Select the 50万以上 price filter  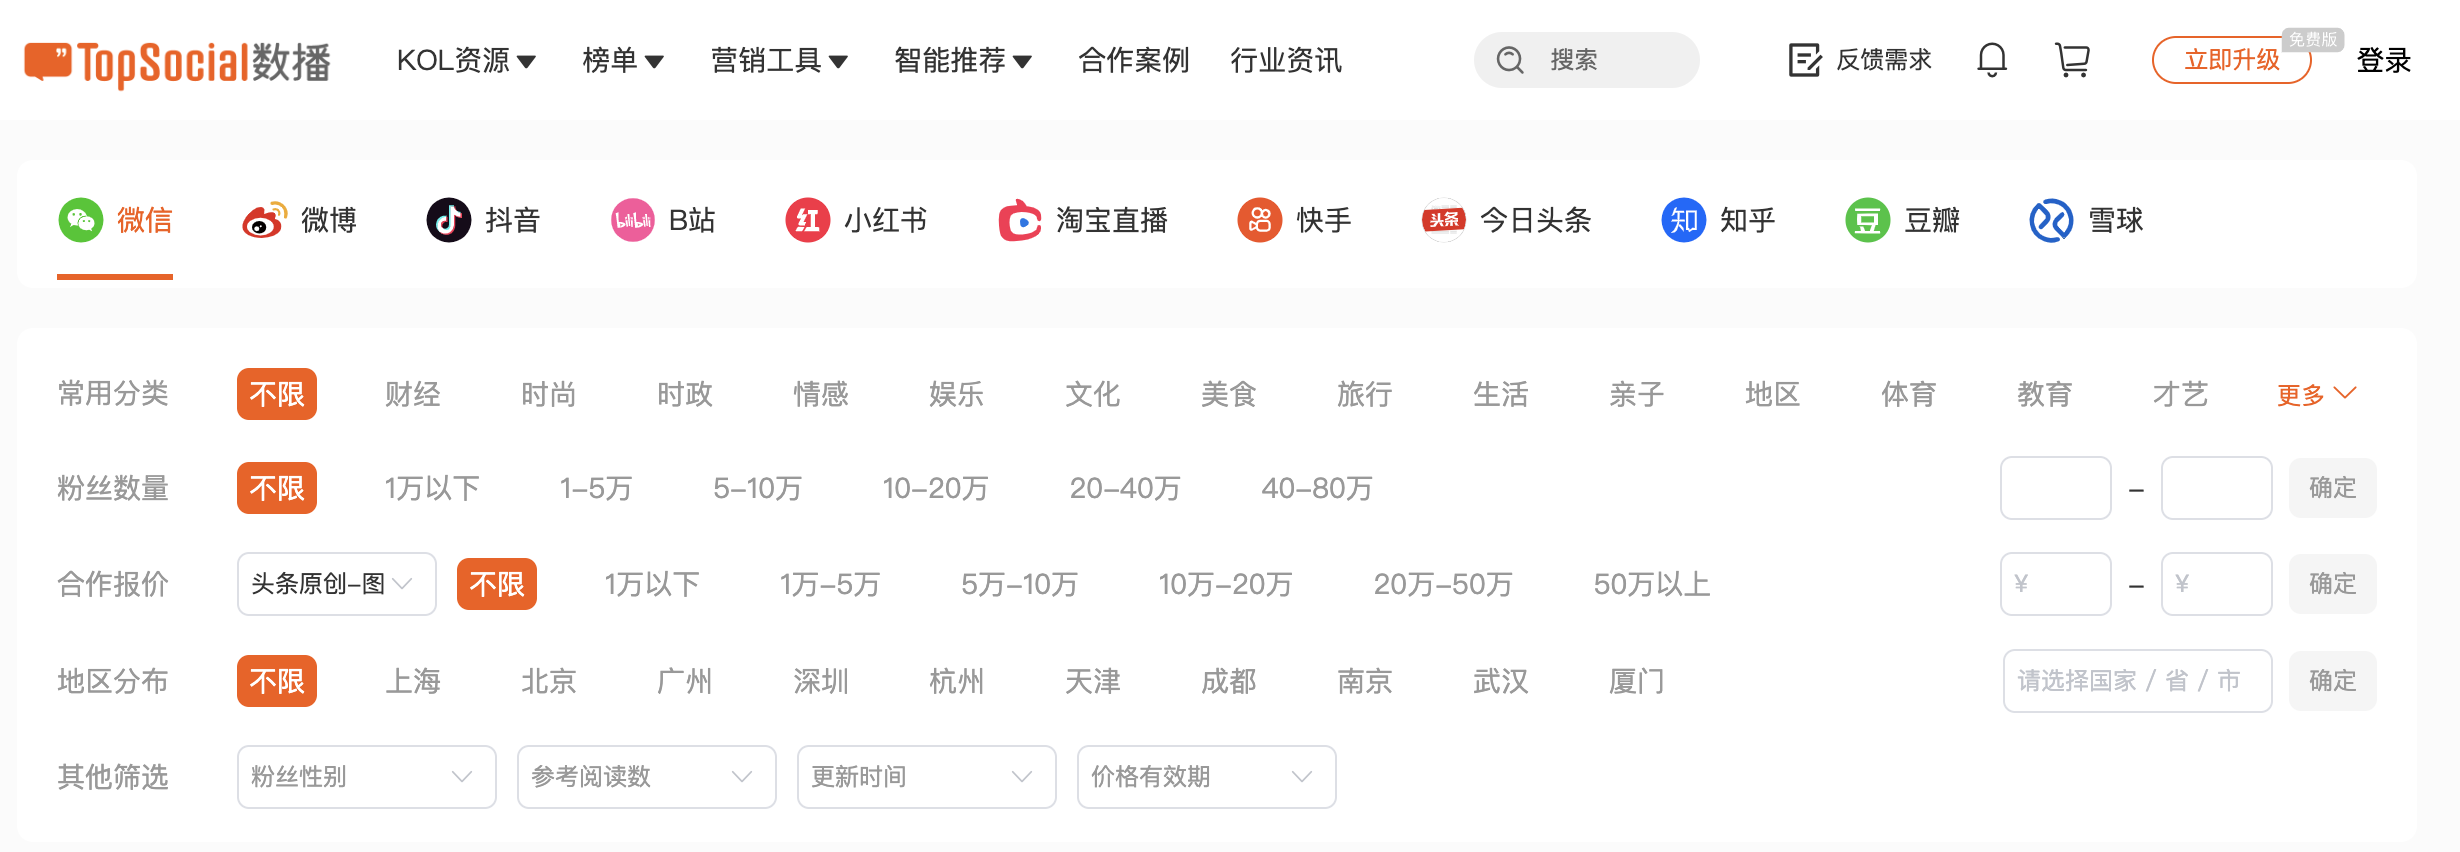pos(1652,584)
